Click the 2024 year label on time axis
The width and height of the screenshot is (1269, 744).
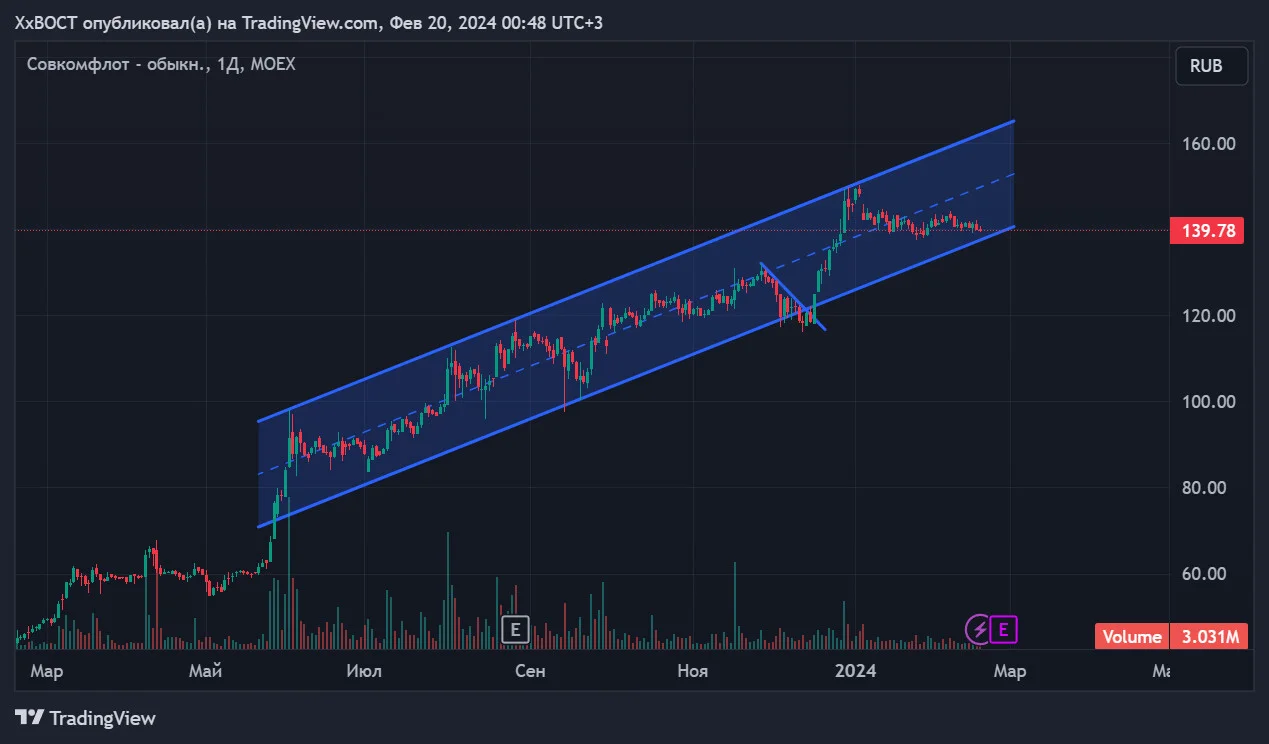(856, 671)
